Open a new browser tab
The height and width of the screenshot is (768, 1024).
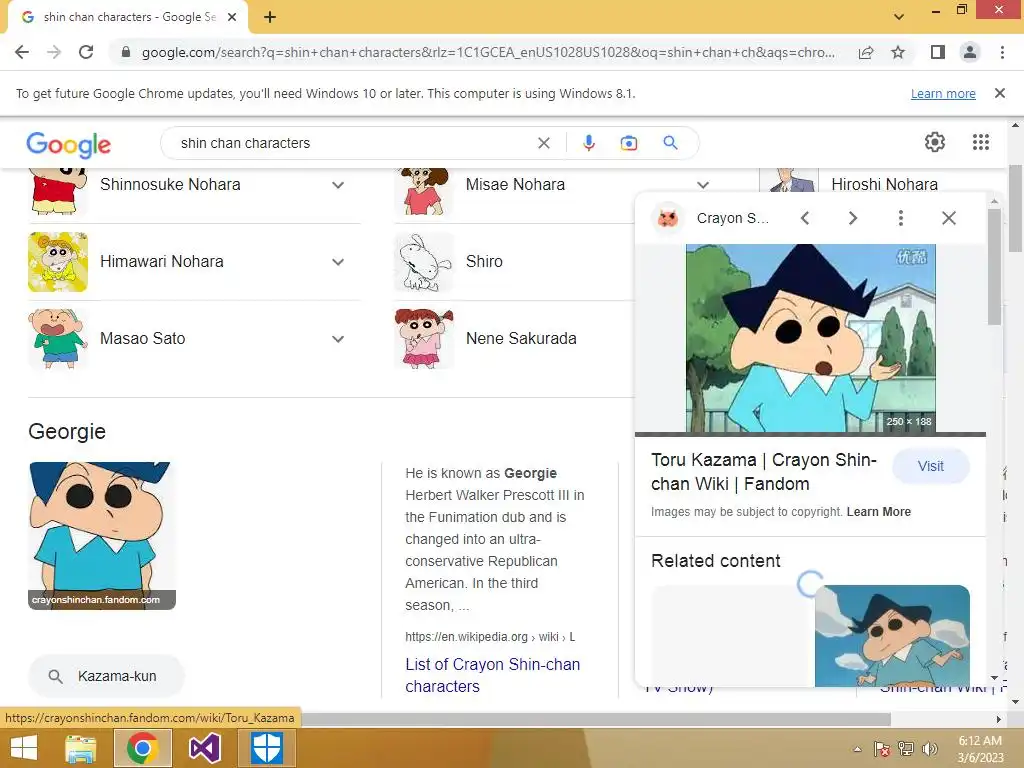(270, 17)
